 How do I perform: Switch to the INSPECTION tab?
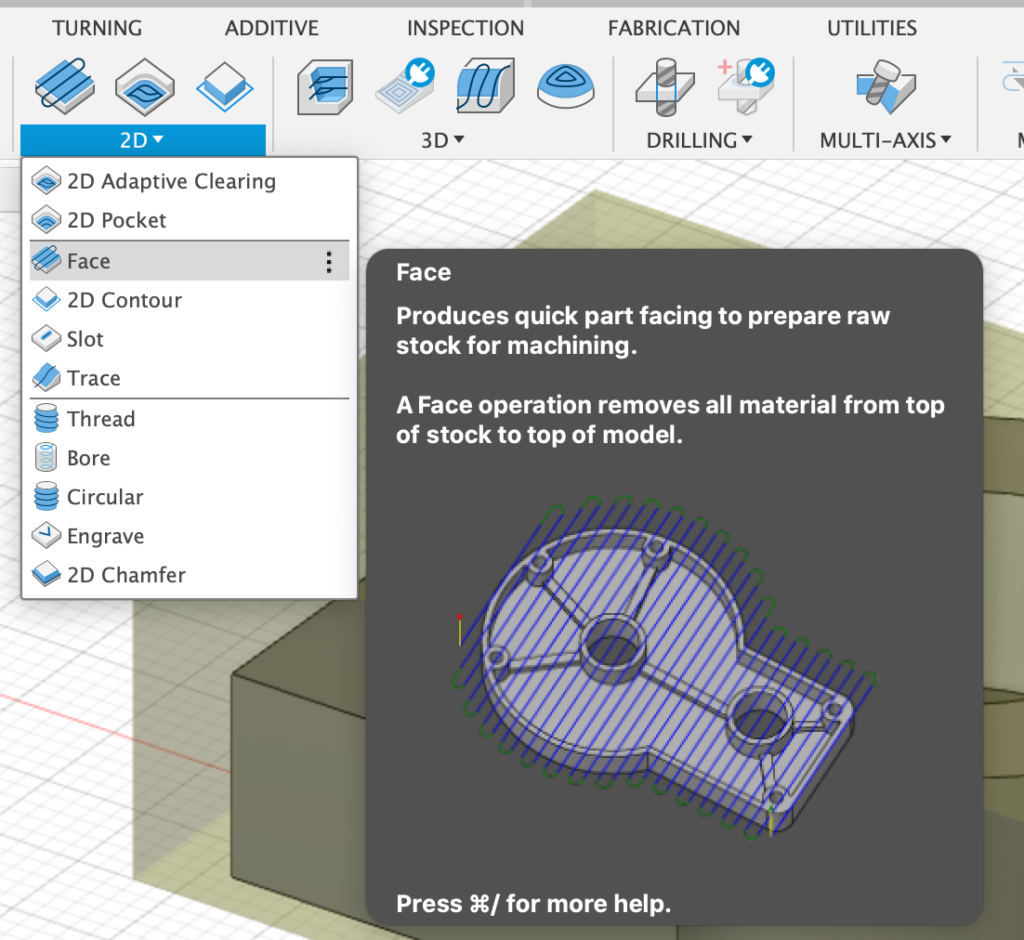(x=465, y=28)
